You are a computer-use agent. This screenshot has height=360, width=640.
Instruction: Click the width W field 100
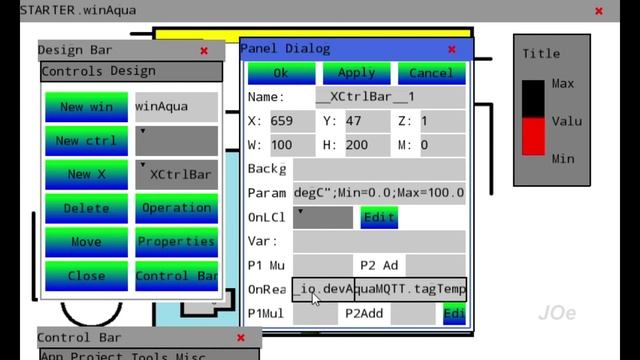click(x=292, y=145)
